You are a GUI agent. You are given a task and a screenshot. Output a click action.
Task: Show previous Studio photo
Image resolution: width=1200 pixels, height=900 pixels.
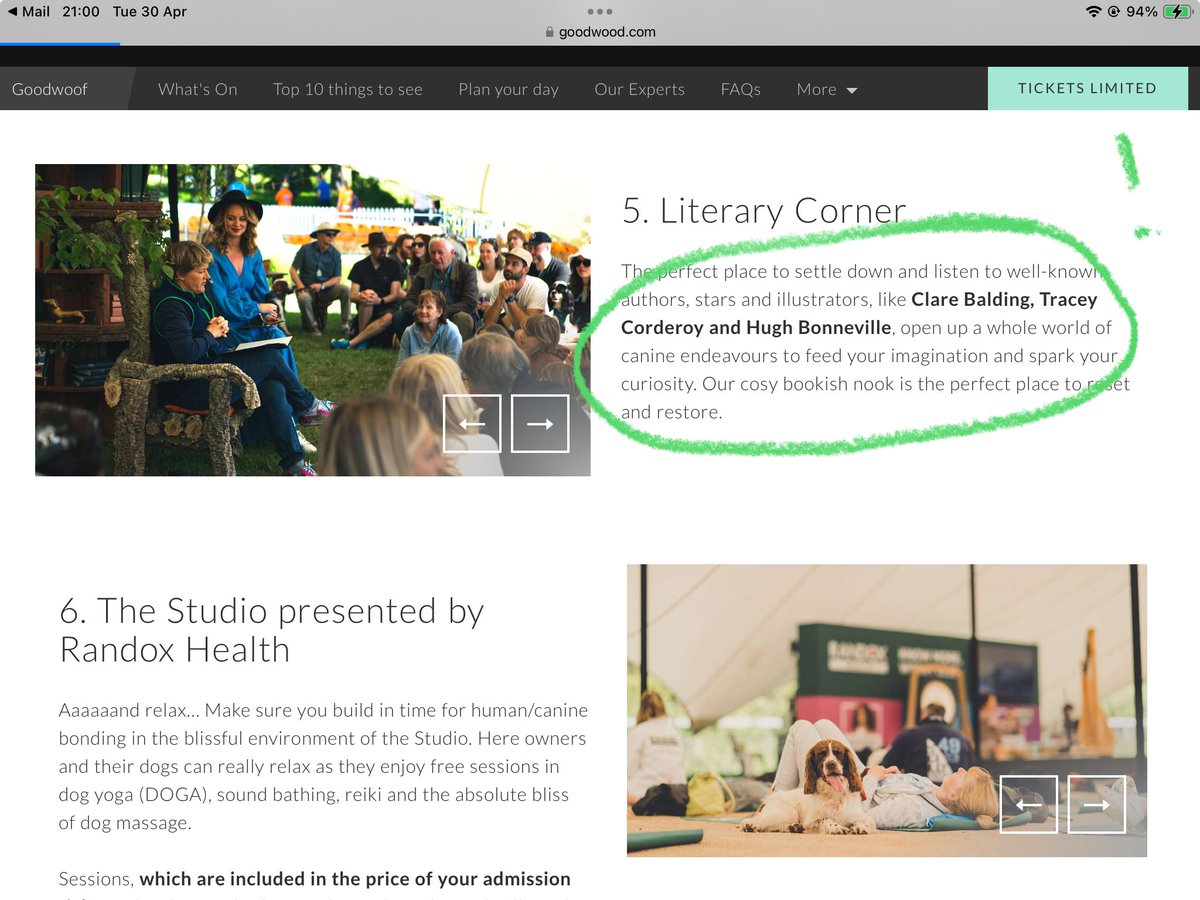point(1029,804)
